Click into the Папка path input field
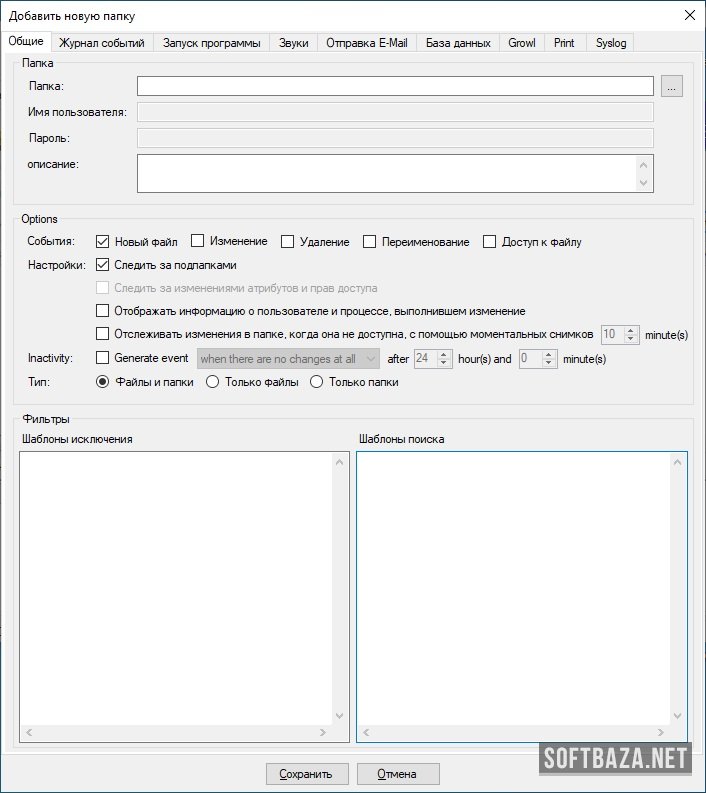The width and height of the screenshot is (706, 793). 395,87
